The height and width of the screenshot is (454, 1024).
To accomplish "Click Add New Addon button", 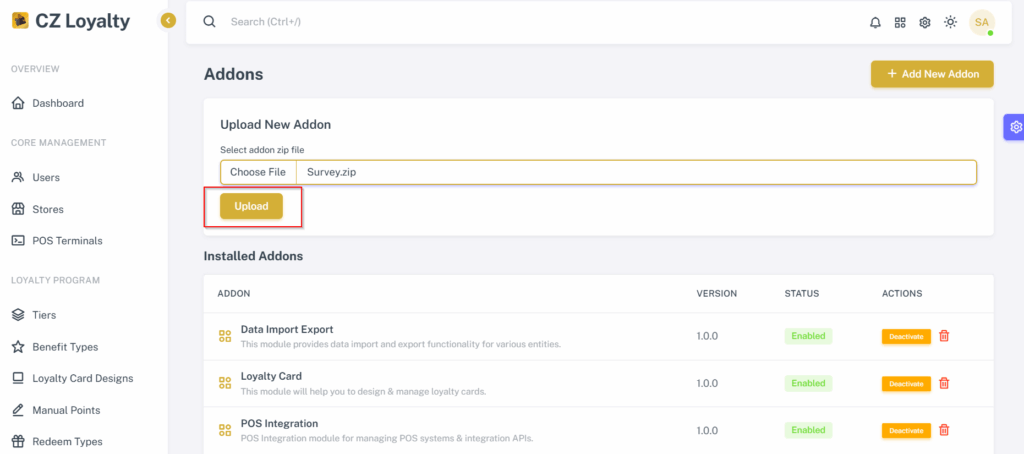I will coord(932,74).
